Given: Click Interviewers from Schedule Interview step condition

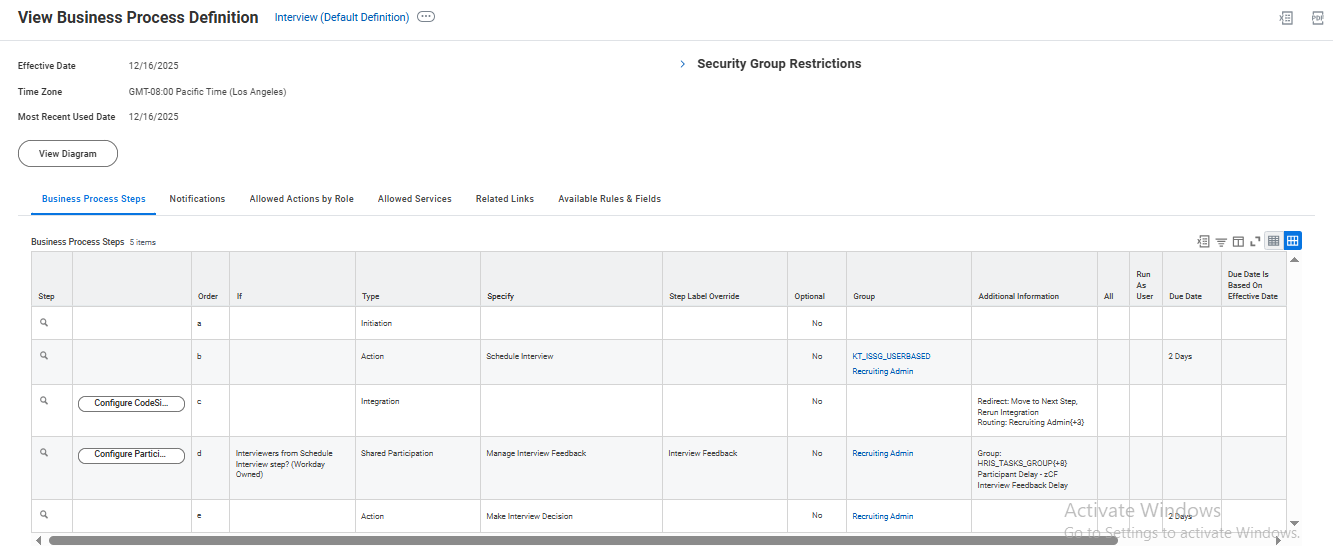Looking at the screenshot, I should coord(284,464).
